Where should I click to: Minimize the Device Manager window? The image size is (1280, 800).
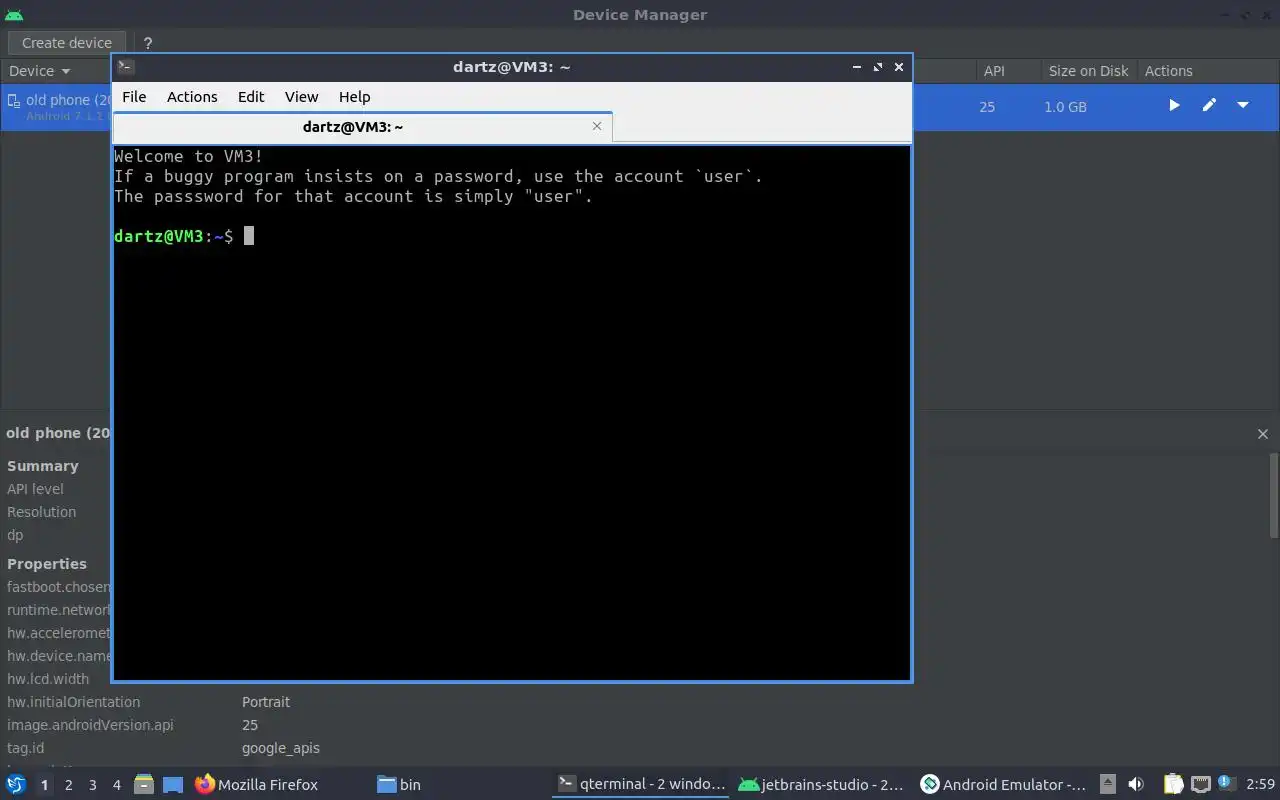(x=1226, y=15)
